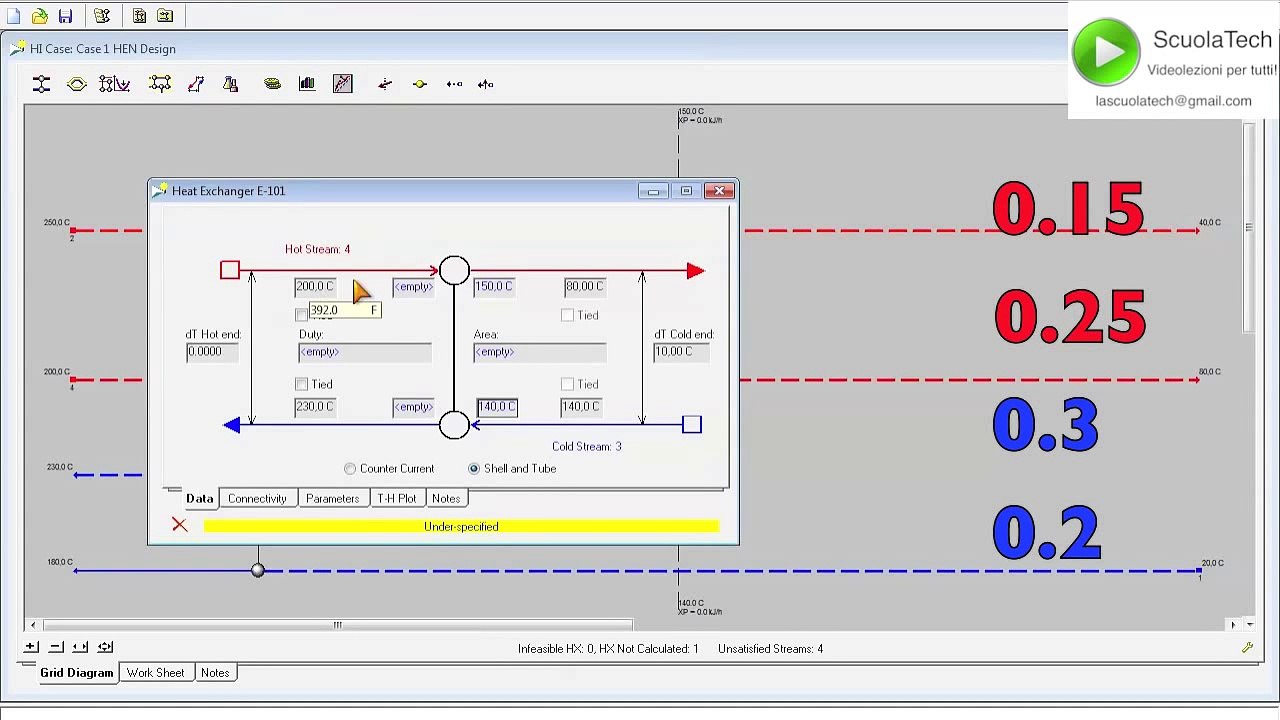The image size is (1280, 720).
Task: Open the bottom Notes tab beside Work Sheet
Action: (215, 673)
